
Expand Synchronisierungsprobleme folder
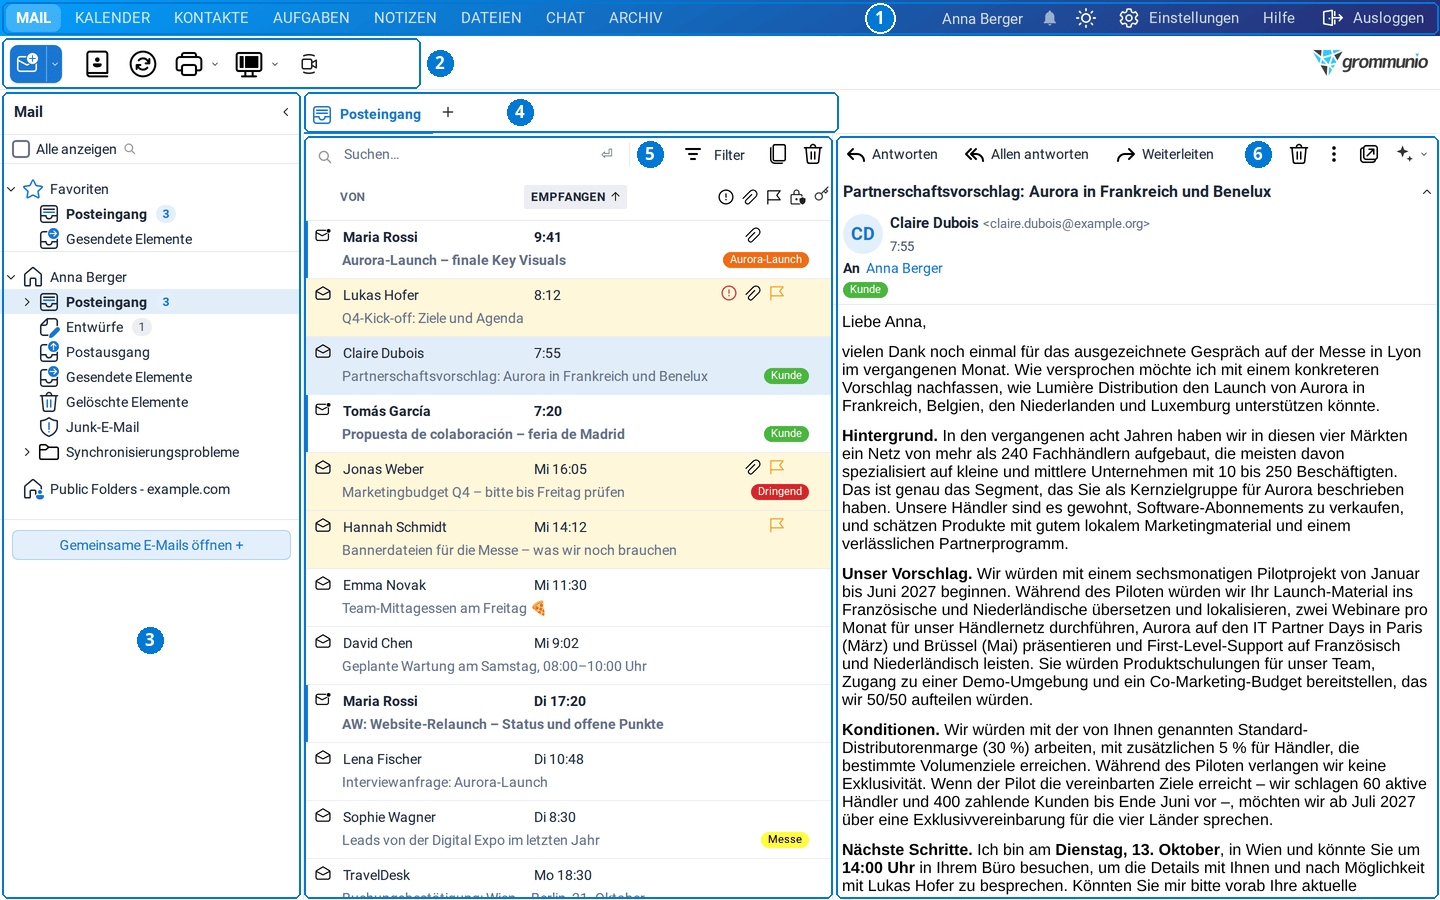pyautogui.click(x=27, y=452)
